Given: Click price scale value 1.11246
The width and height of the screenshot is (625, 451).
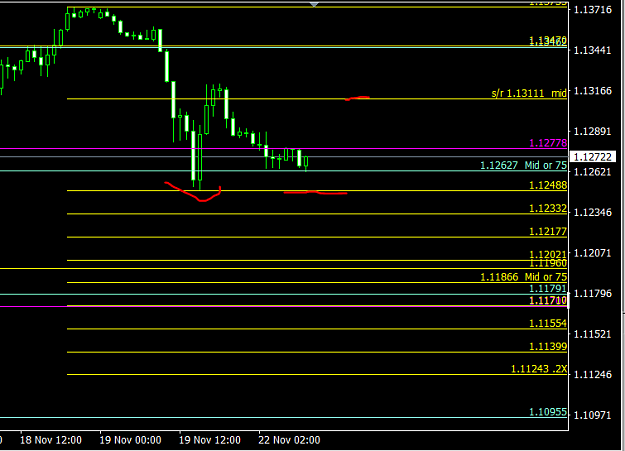Looking at the screenshot, I should [x=592, y=374].
